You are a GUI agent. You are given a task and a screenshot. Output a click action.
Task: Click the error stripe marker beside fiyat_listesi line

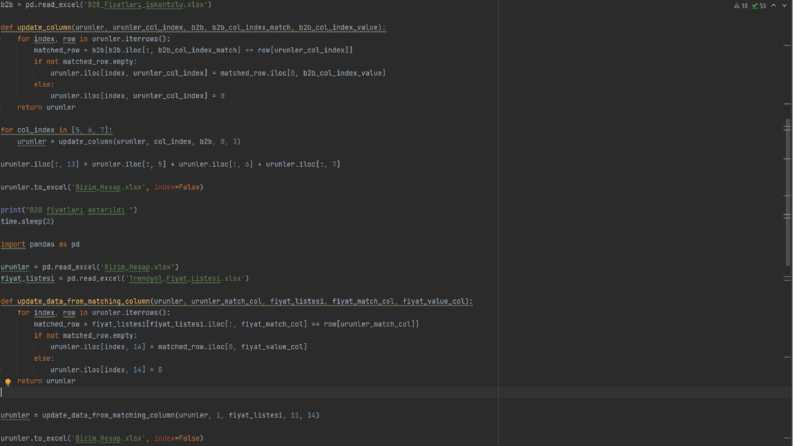point(787,278)
